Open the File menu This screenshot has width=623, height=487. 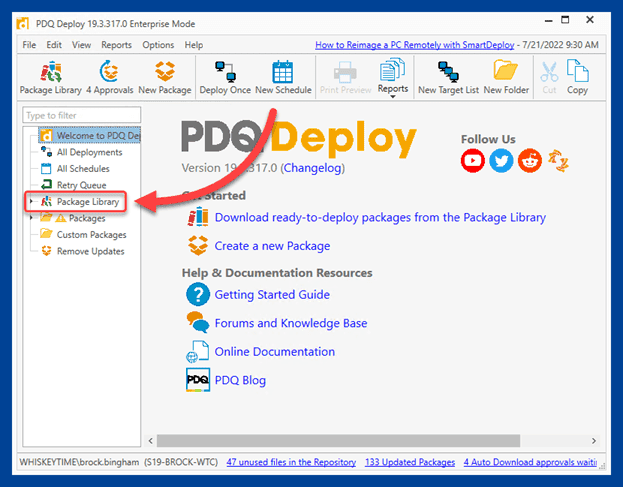click(29, 45)
